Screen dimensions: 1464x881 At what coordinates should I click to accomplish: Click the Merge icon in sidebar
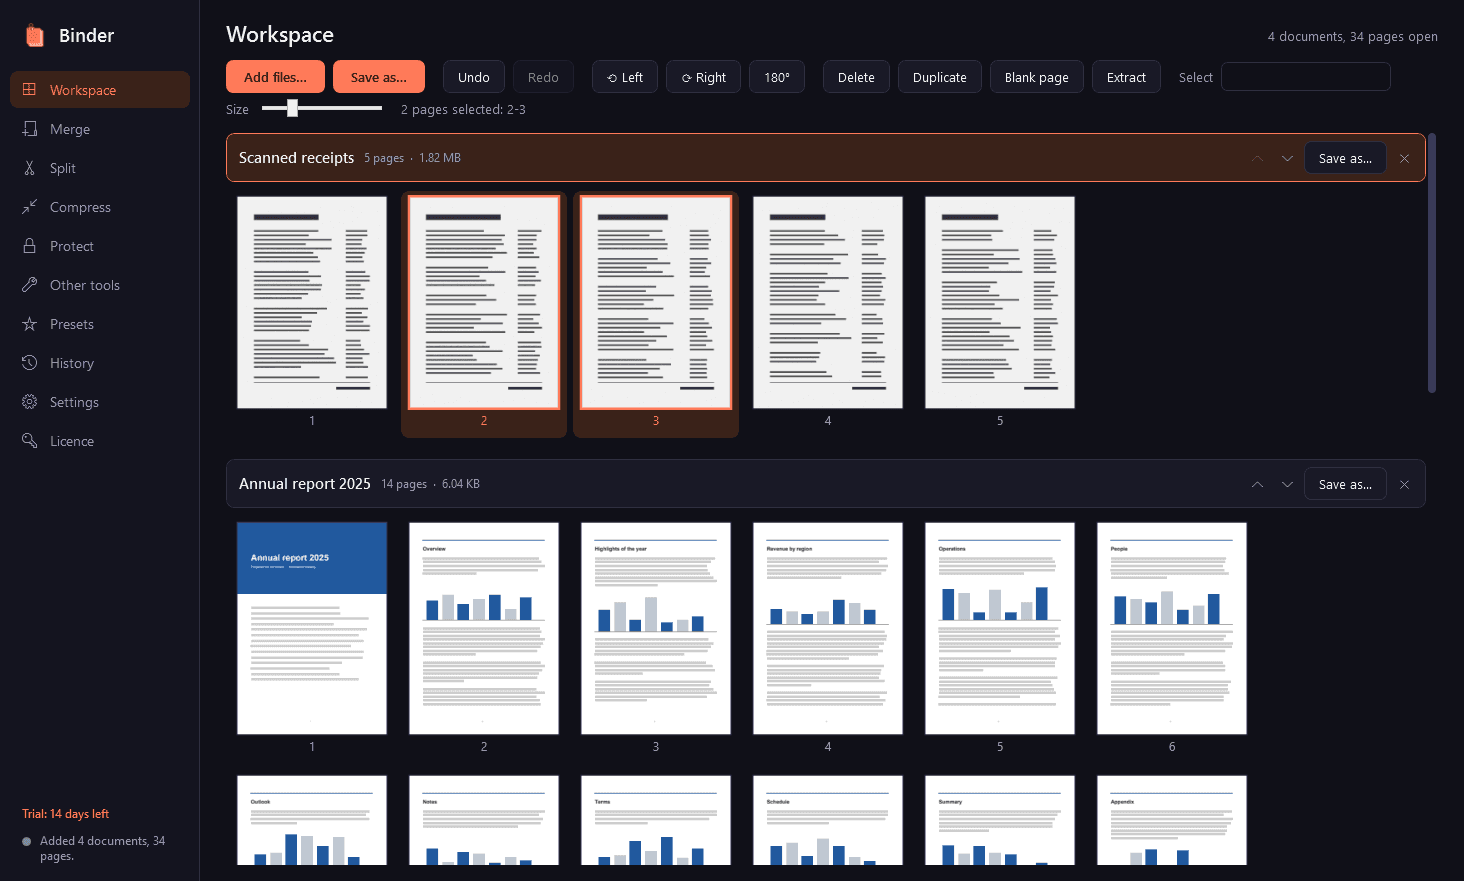30,129
